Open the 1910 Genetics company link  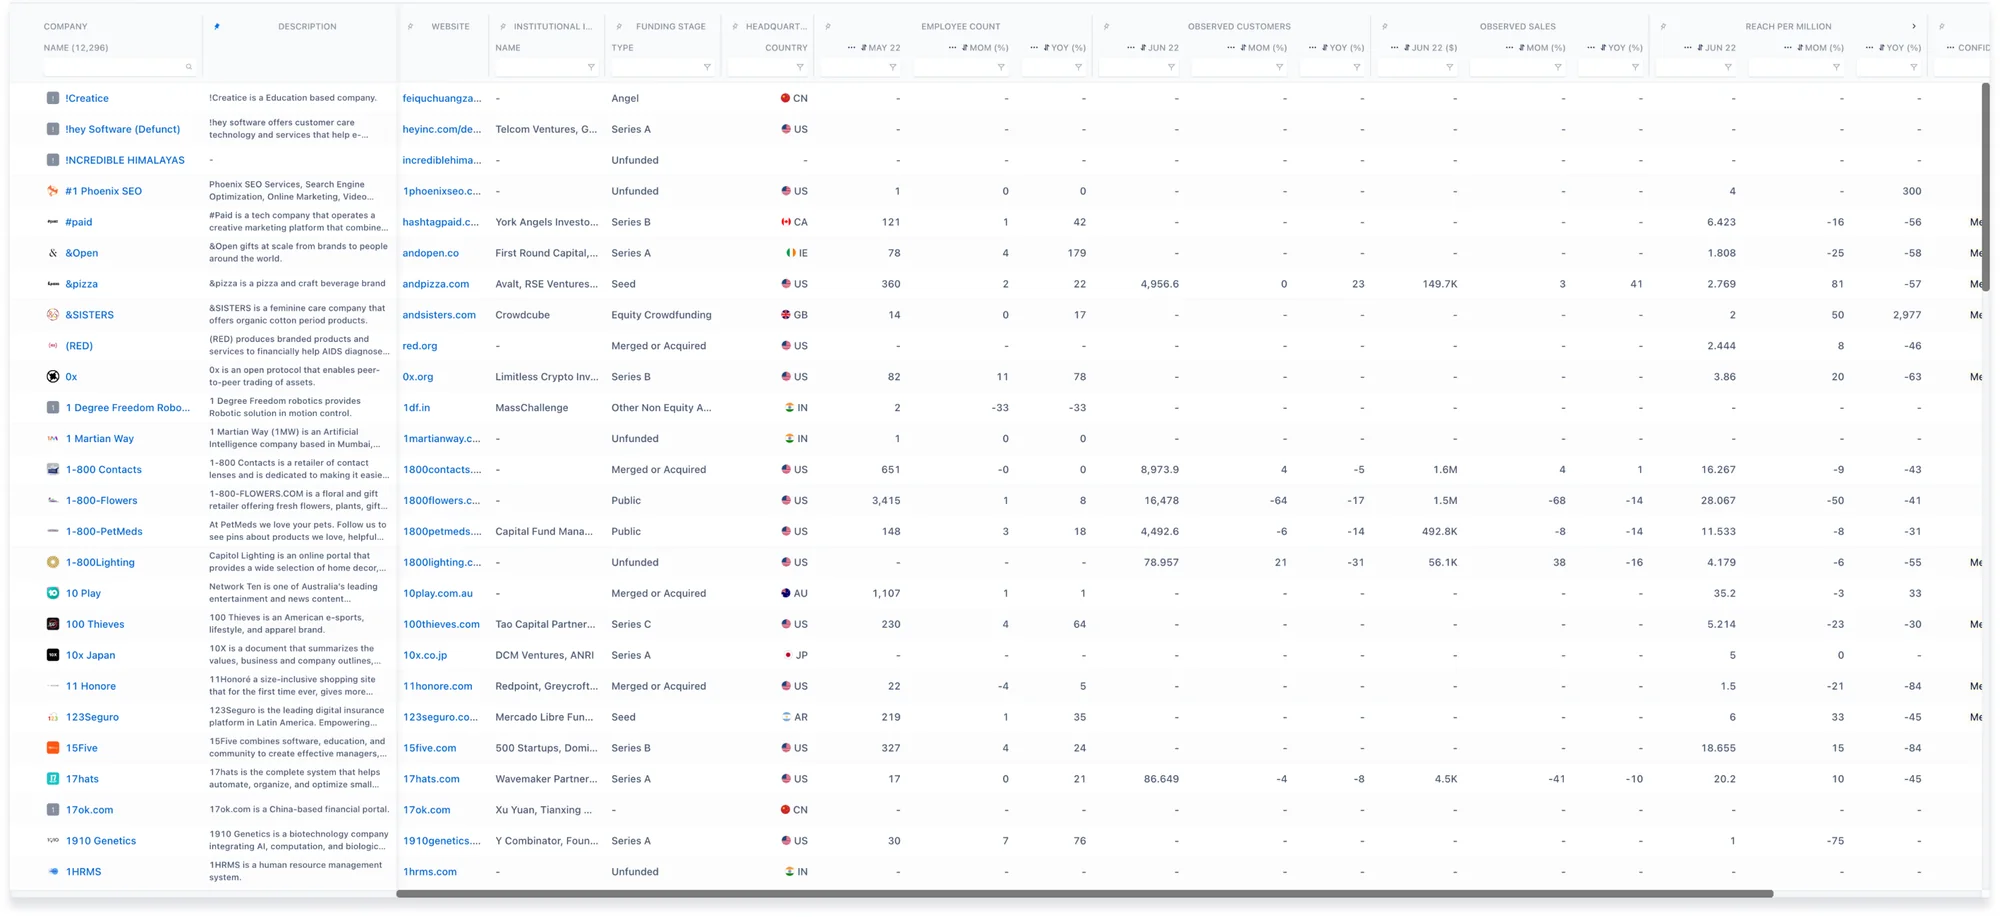(101, 841)
